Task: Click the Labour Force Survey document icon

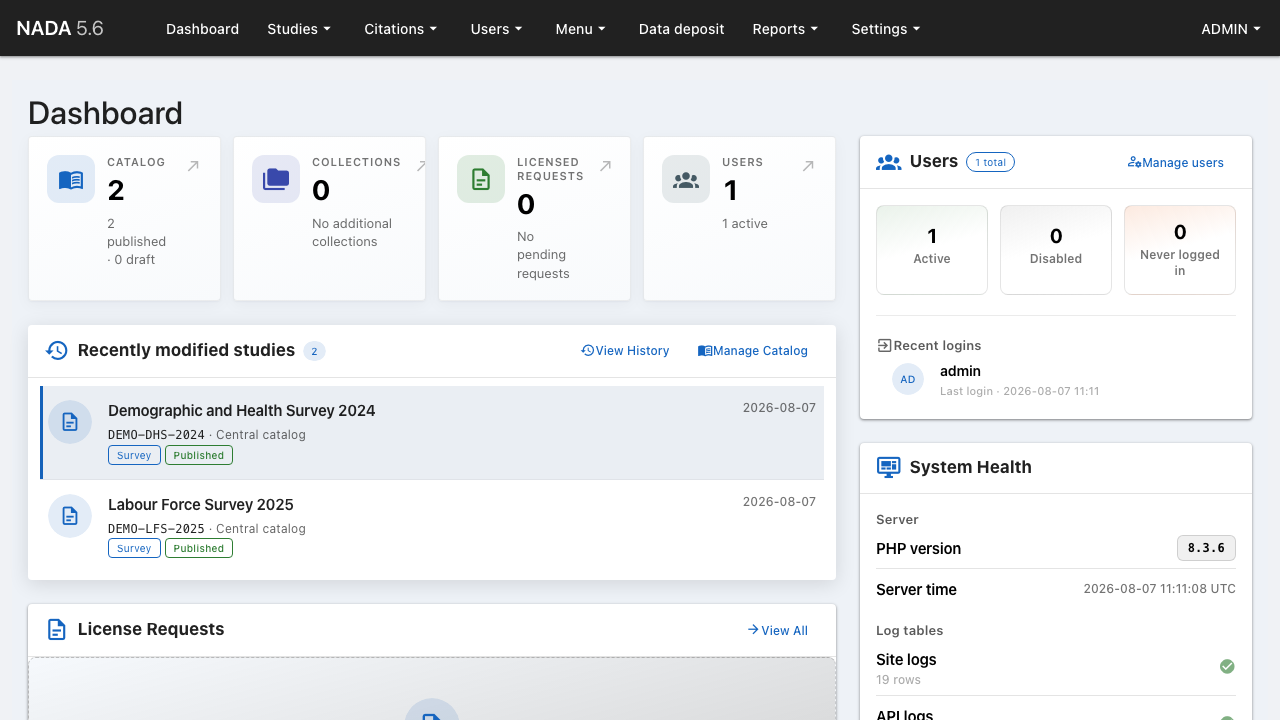Action: pos(70,516)
